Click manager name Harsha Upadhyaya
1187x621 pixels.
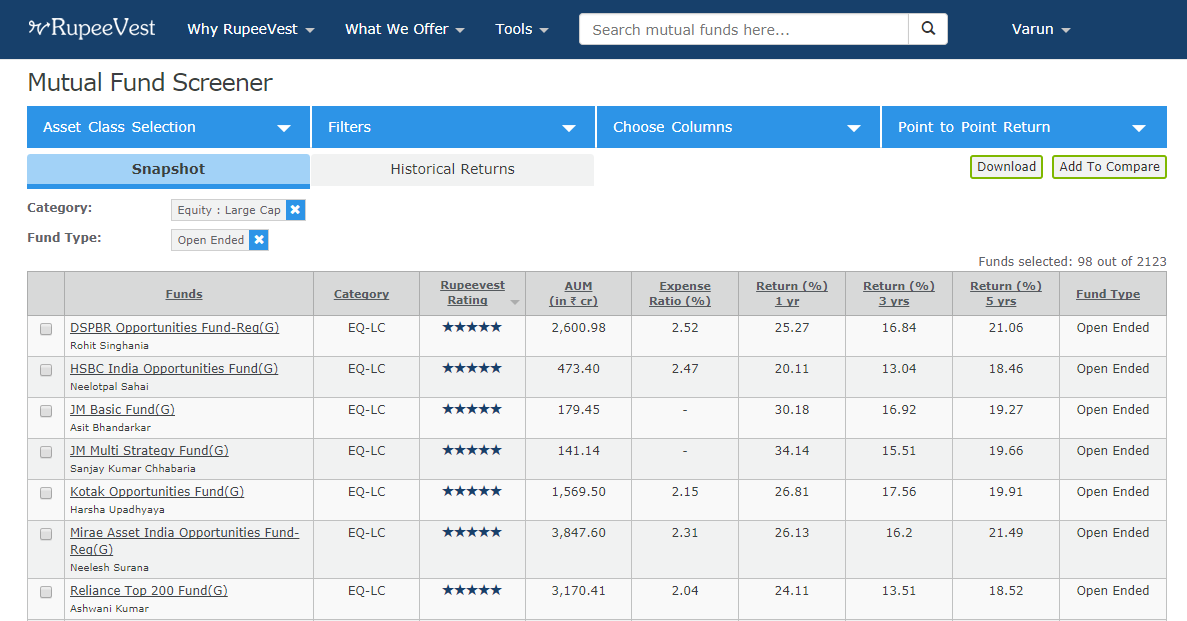pyautogui.click(x=117, y=509)
